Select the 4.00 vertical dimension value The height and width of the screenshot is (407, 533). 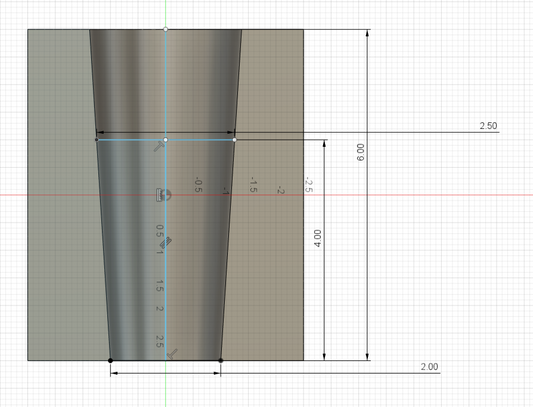[317, 238]
